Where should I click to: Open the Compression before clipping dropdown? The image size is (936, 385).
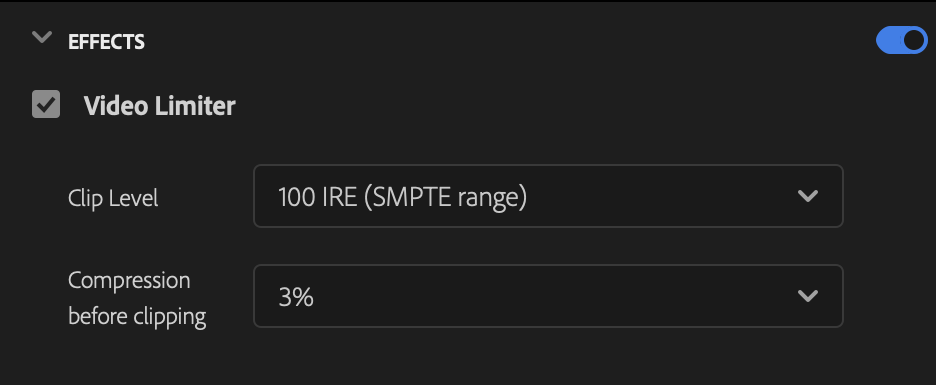[x=548, y=296]
